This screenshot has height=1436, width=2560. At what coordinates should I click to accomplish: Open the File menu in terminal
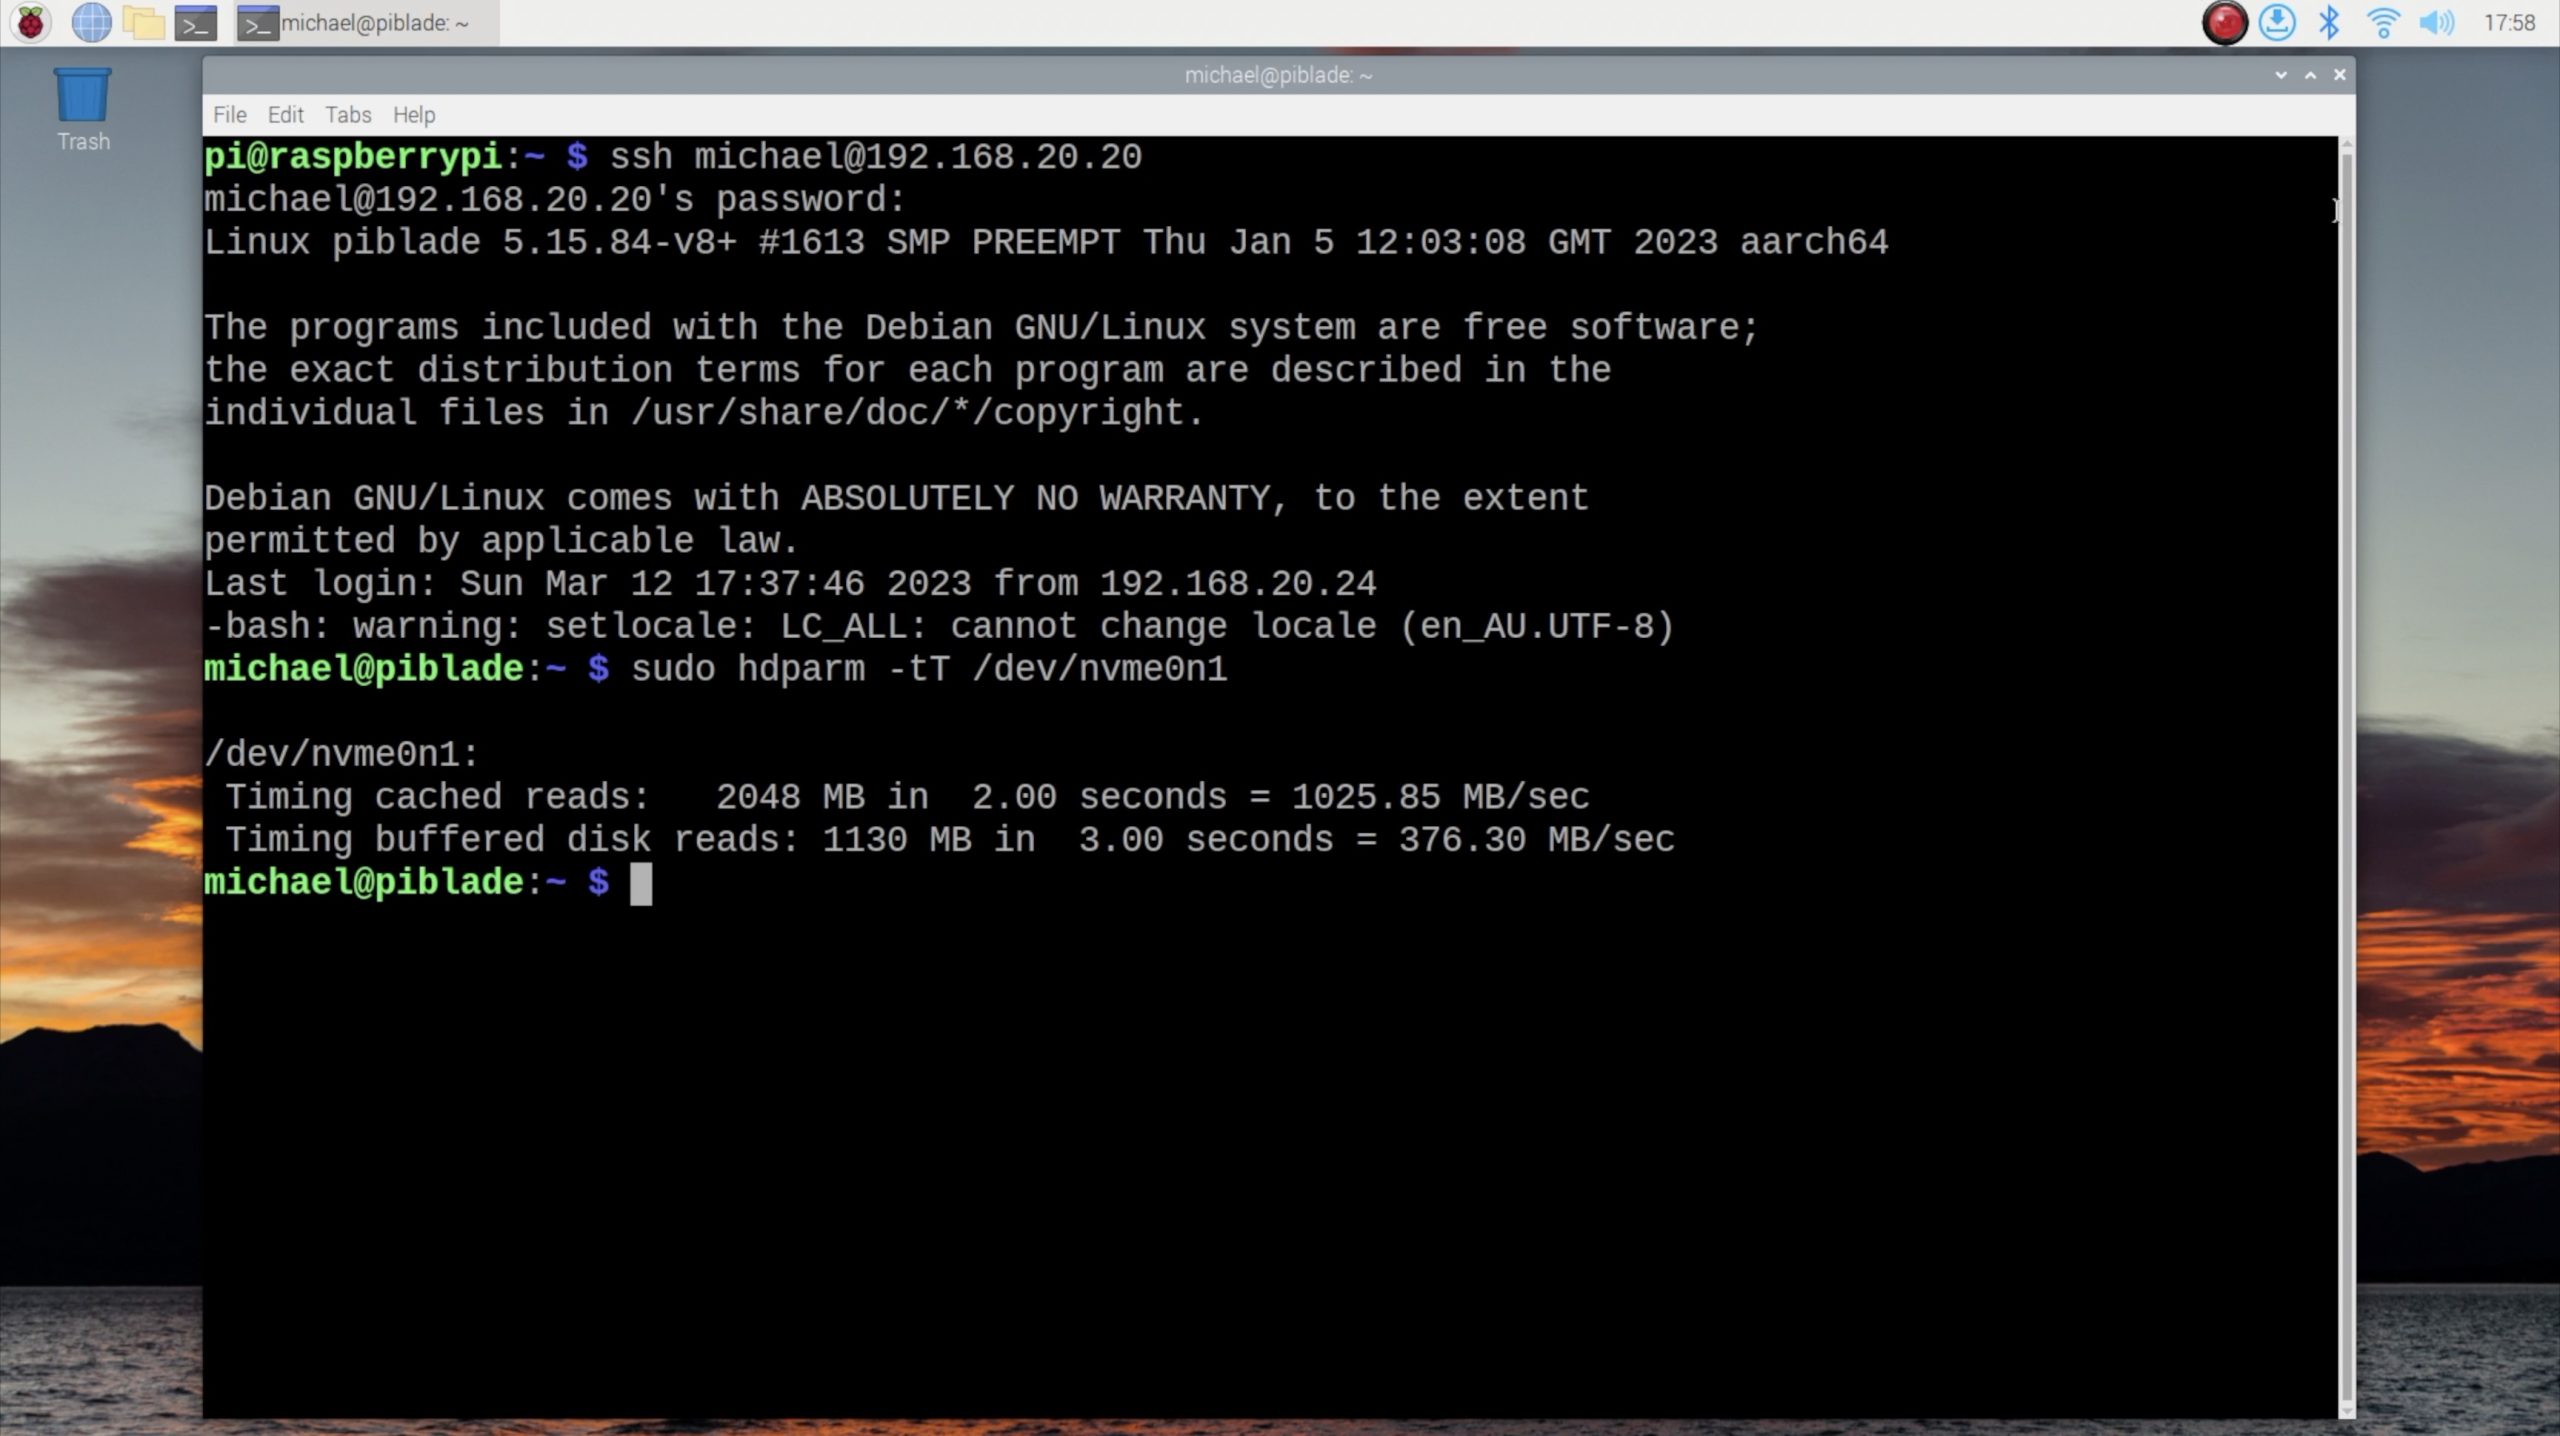tap(229, 115)
